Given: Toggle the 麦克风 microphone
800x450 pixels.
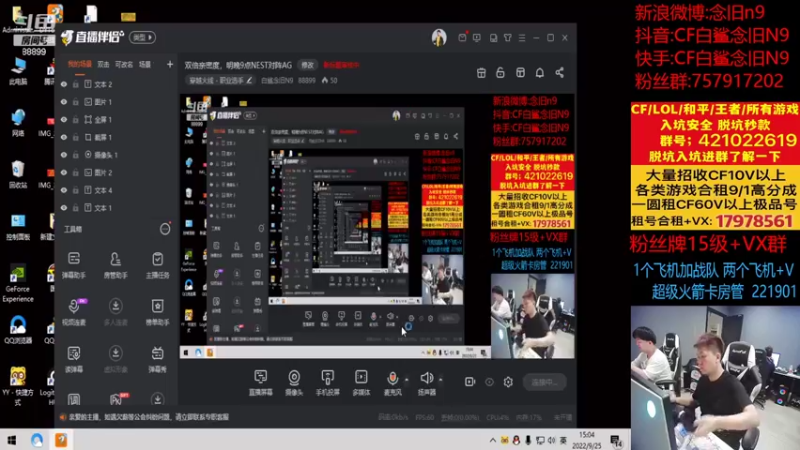Looking at the screenshot, I should (392, 383).
